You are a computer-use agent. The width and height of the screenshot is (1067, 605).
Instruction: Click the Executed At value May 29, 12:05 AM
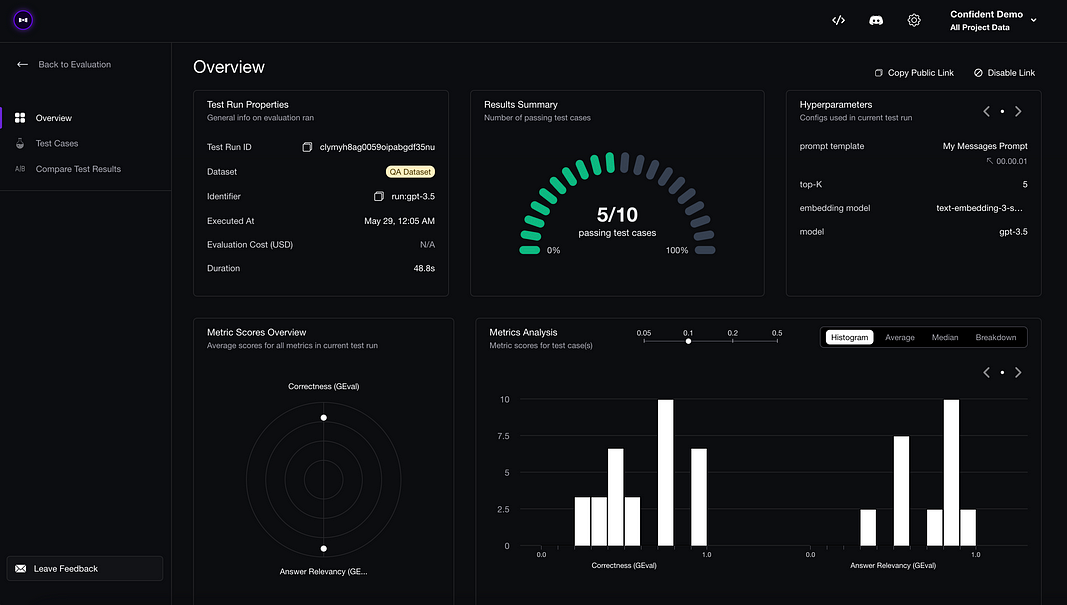pos(399,221)
